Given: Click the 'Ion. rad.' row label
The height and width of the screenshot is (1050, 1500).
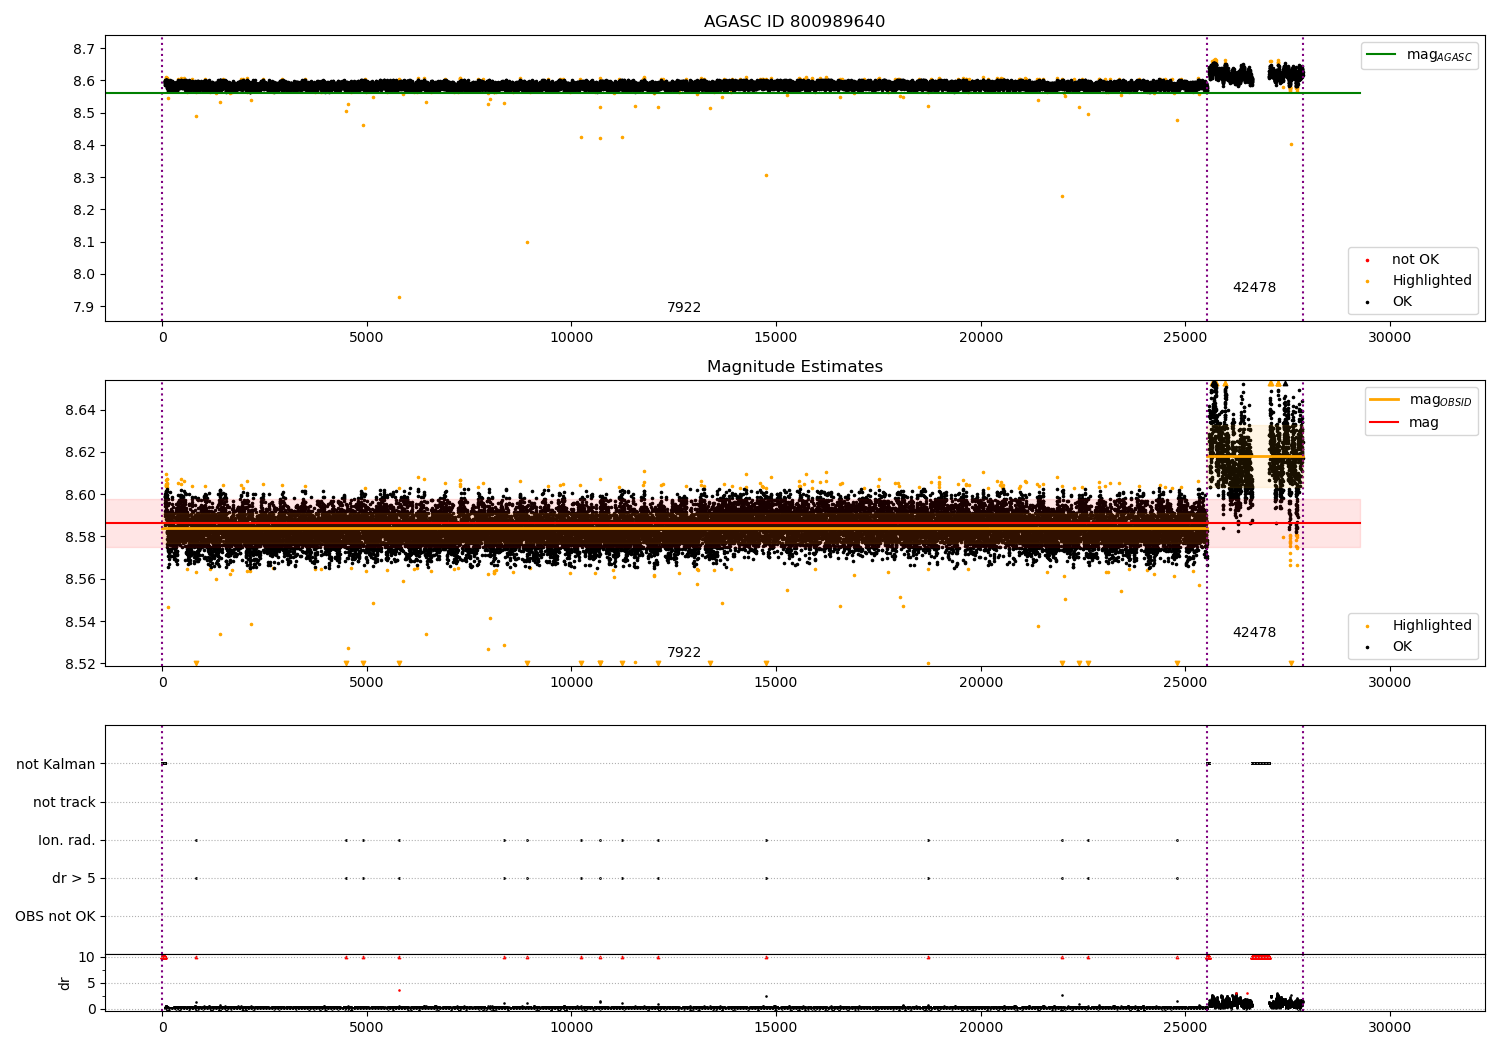Looking at the screenshot, I should pyautogui.click(x=67, y=840).
